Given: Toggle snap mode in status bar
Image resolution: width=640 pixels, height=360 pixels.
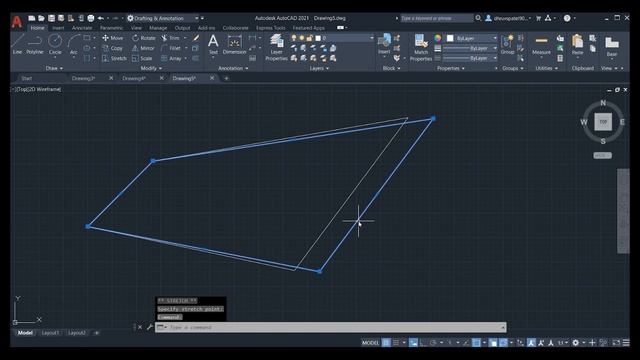Looking at the screenshot, I should [396, 342].
